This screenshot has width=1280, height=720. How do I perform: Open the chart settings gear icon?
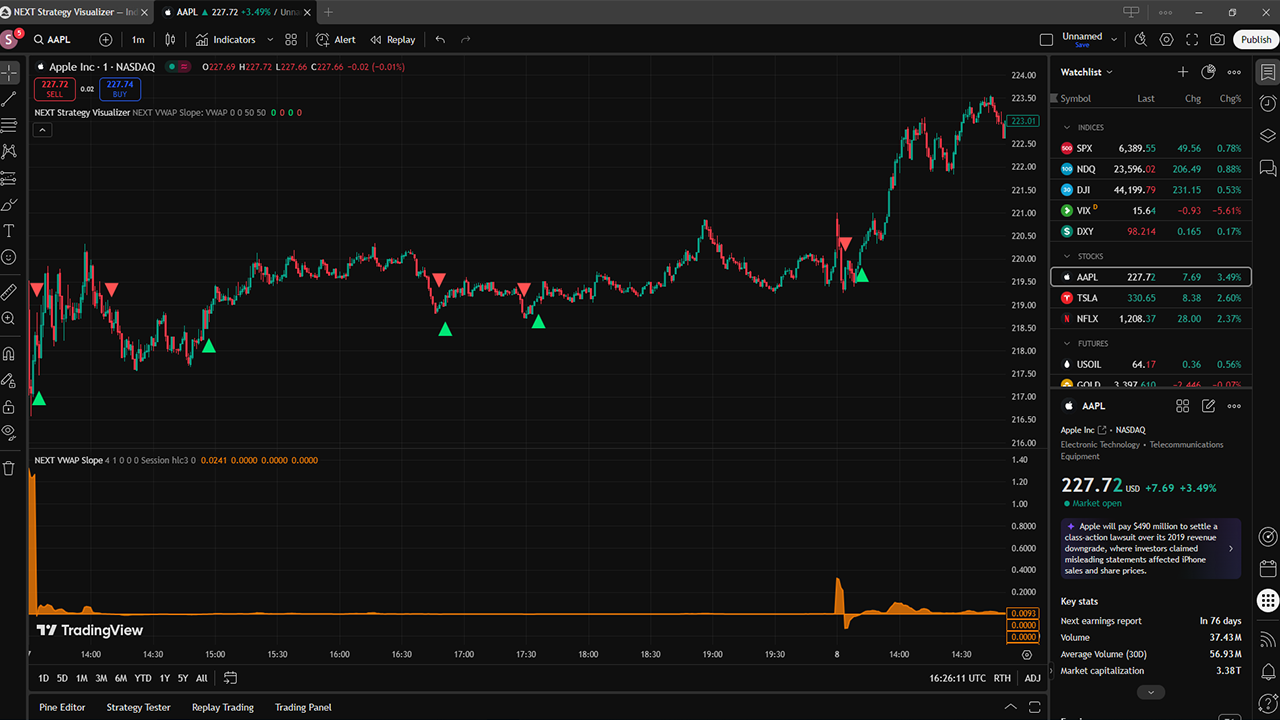1166,40
